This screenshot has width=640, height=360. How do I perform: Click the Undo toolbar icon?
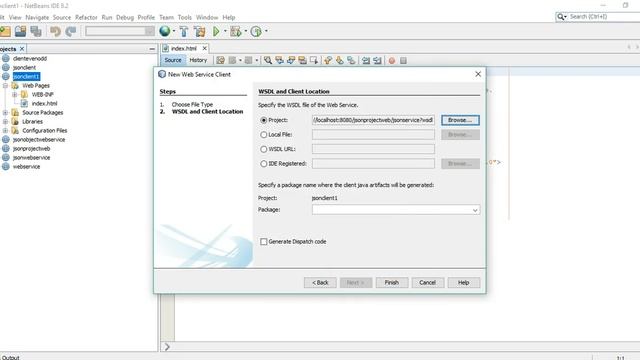point(55,31)
